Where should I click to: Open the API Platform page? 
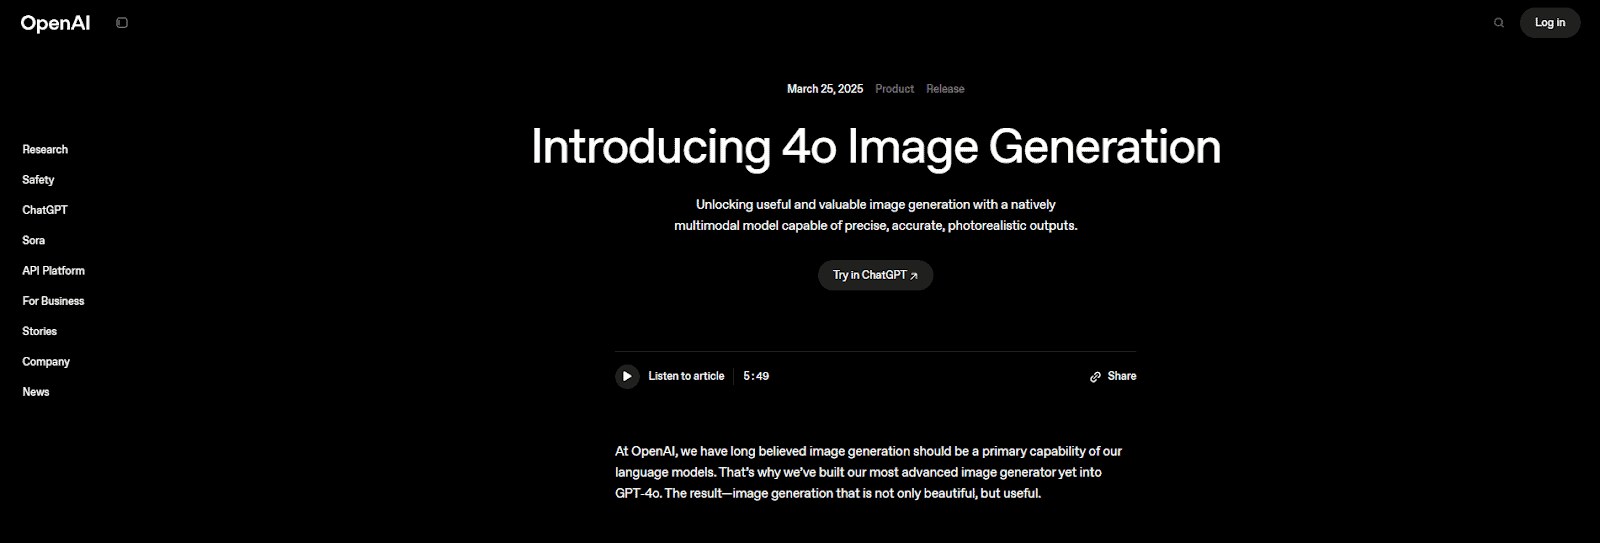[54, 271]
